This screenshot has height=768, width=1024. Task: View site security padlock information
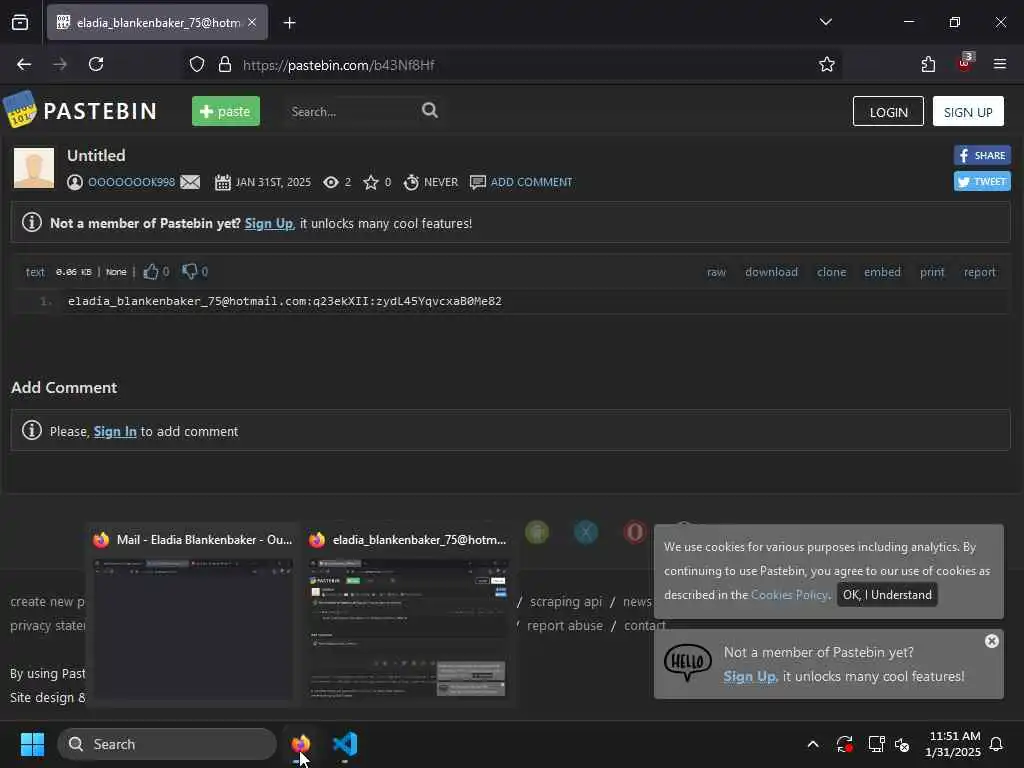point(225,64)
